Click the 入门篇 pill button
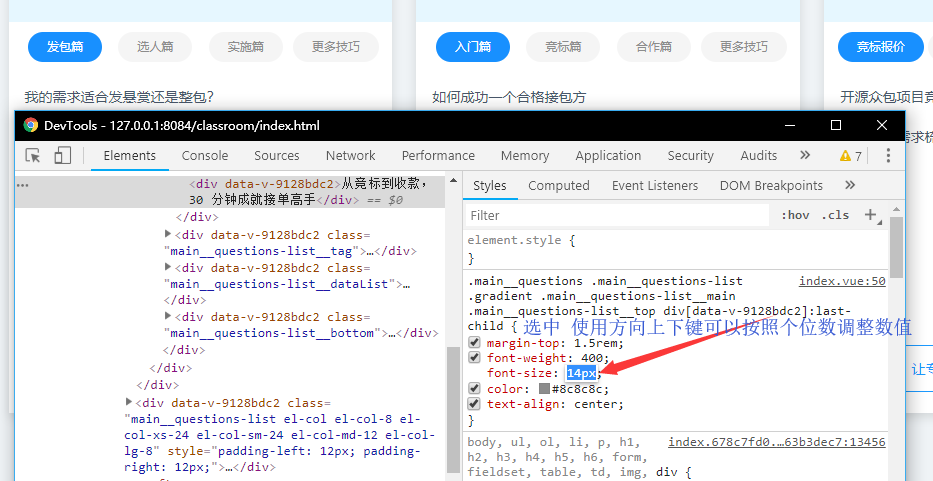 point(473,47)
